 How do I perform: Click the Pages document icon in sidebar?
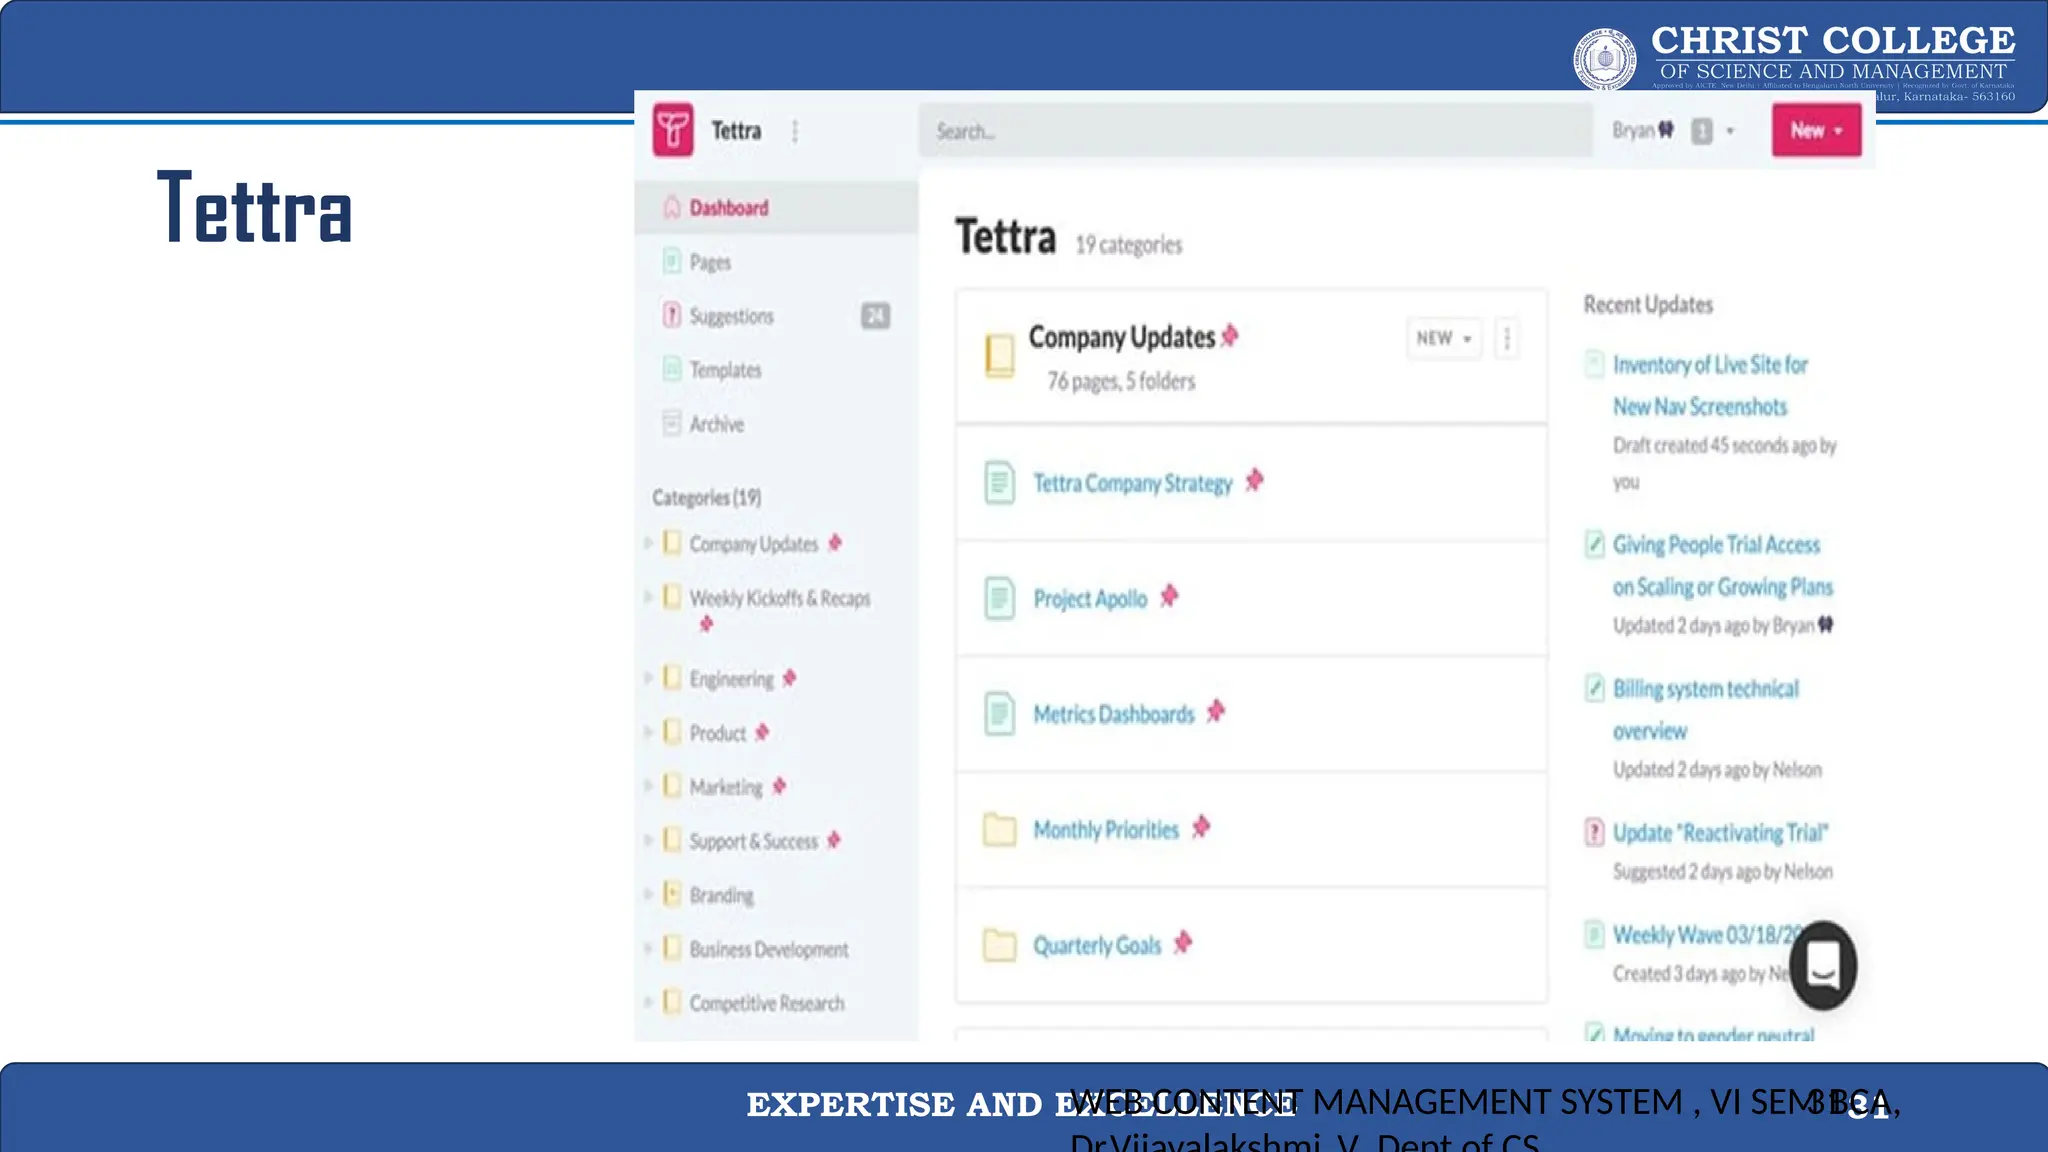(x=672, y=261)
